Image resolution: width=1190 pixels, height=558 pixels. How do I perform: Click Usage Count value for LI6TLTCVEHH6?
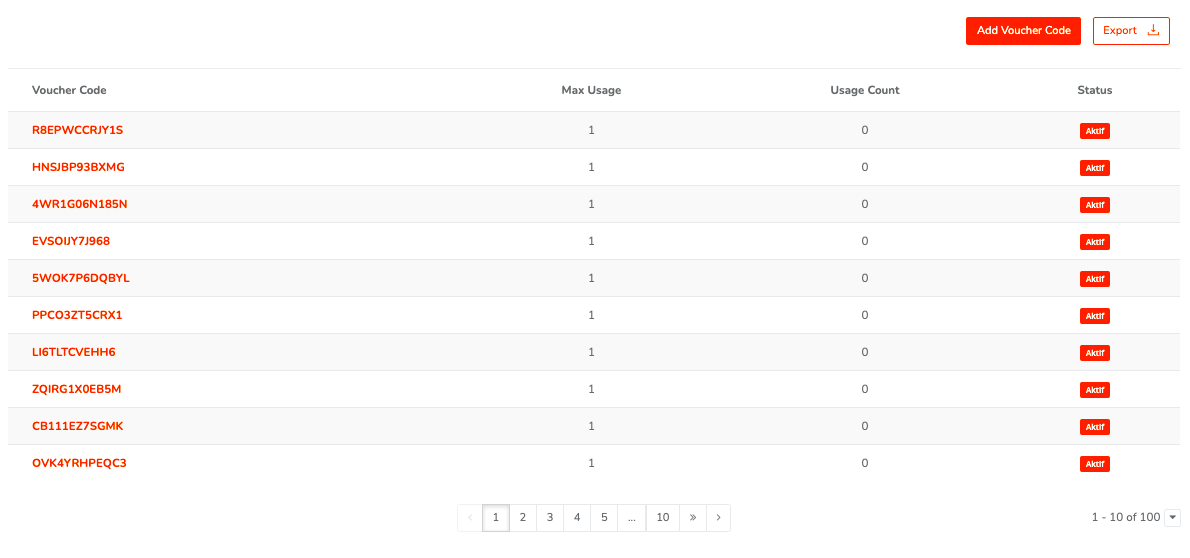[x=864, y=352]
